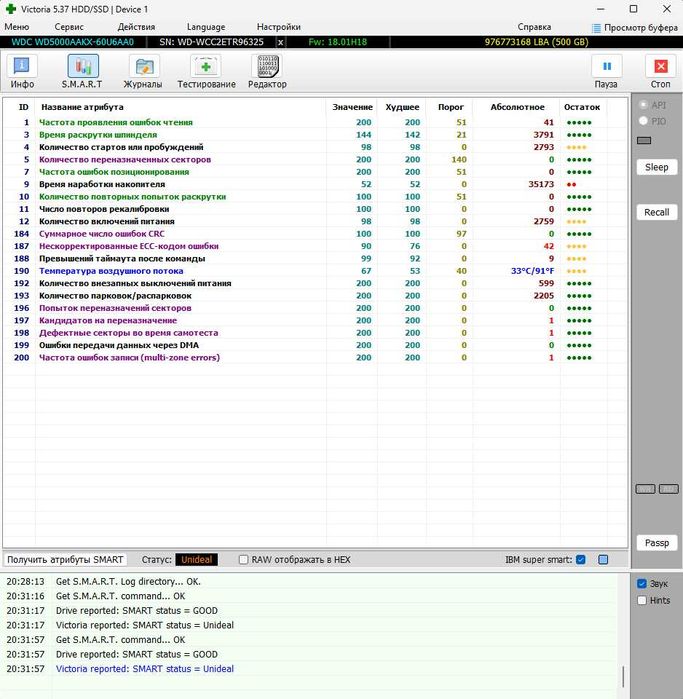Click the Худшее column header
Viewport: 683px width, 699px height.
[x=402, y=107]
